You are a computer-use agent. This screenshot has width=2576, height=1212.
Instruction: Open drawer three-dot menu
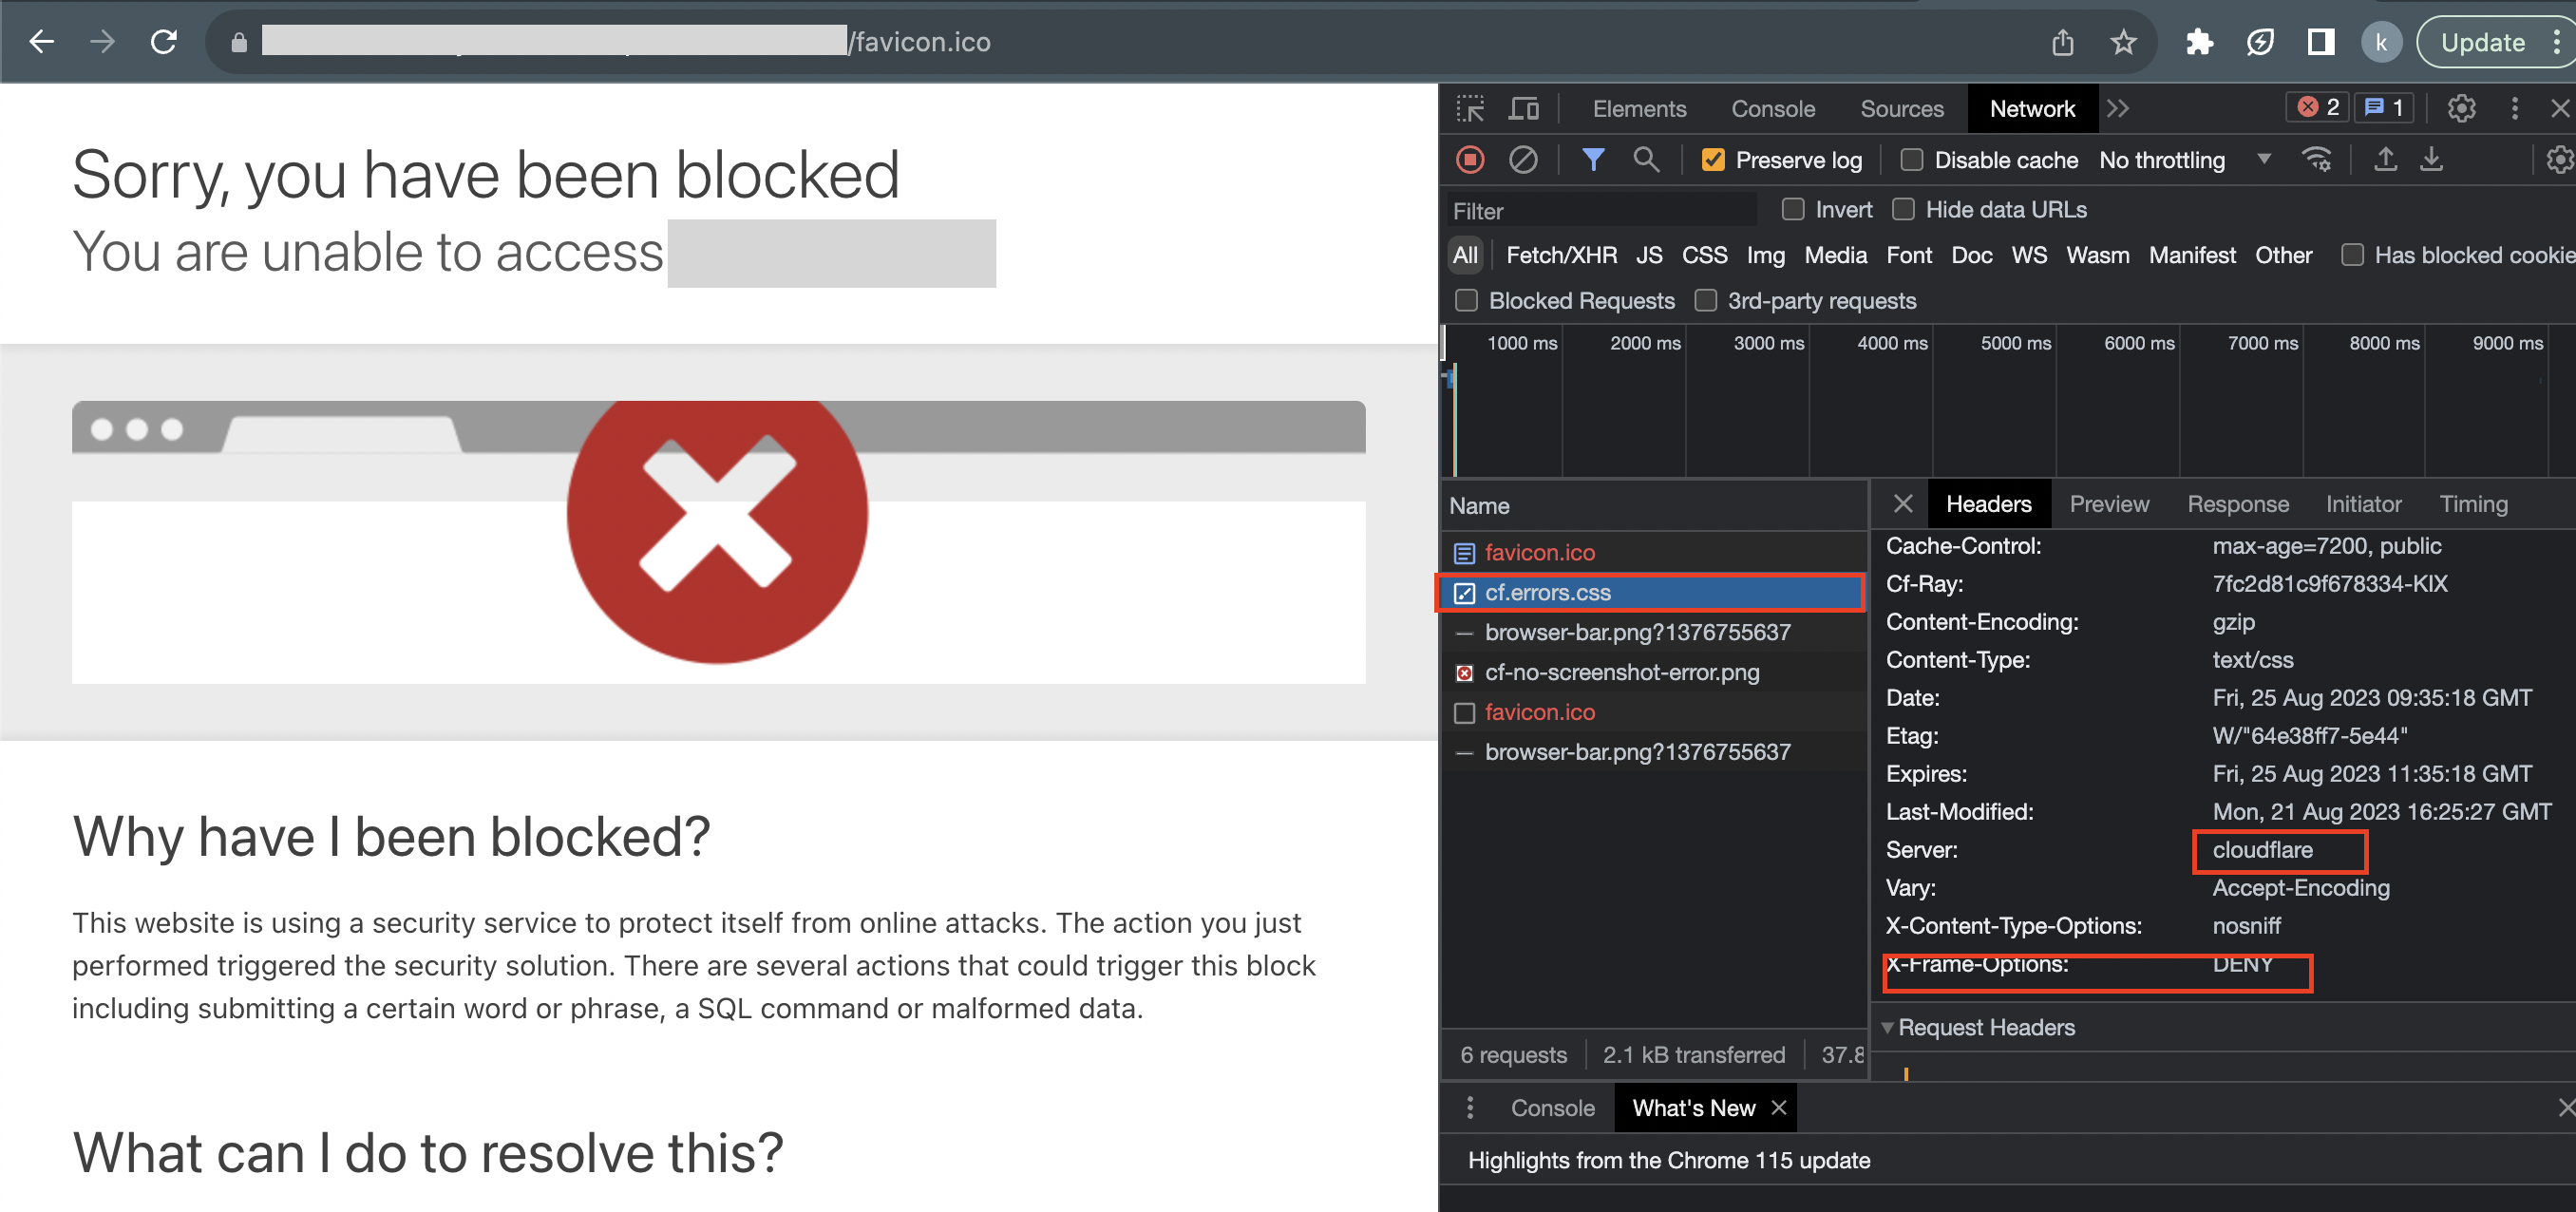1469,1107
